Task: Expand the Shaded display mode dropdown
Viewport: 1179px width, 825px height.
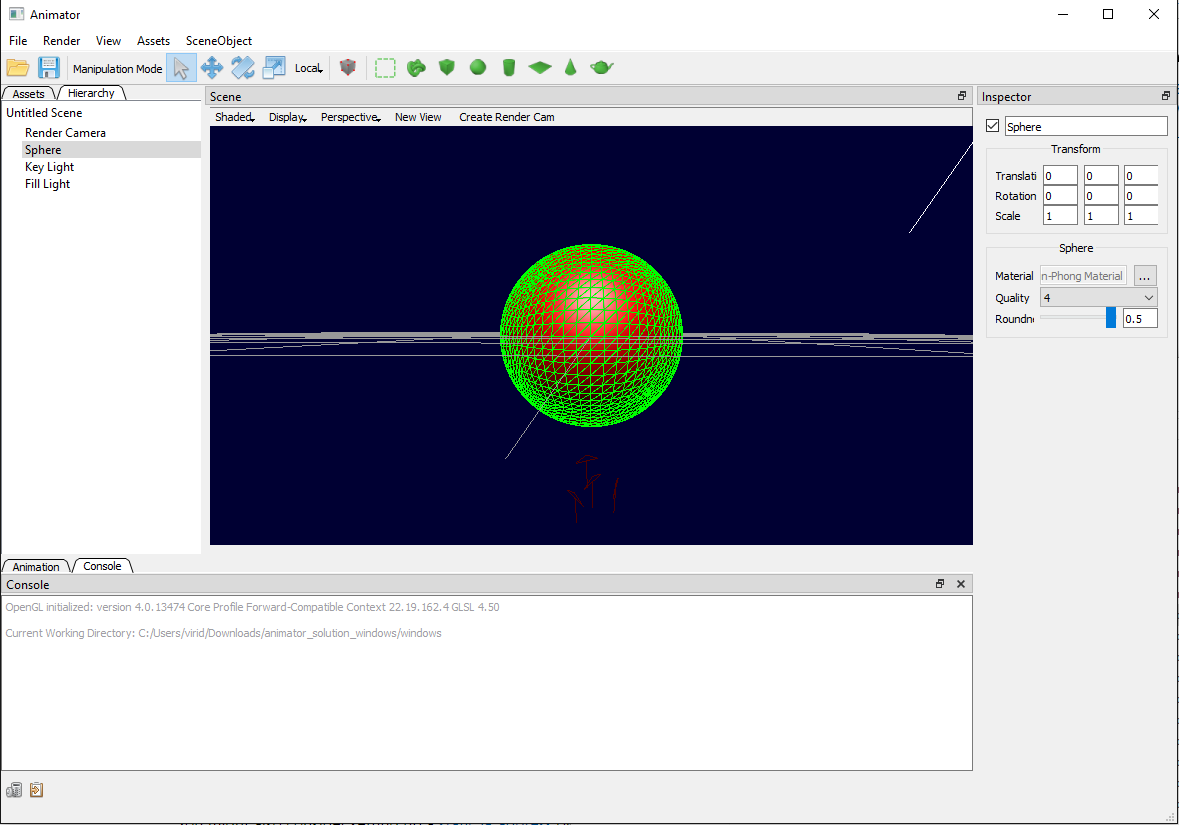Action: pos(235,117)
